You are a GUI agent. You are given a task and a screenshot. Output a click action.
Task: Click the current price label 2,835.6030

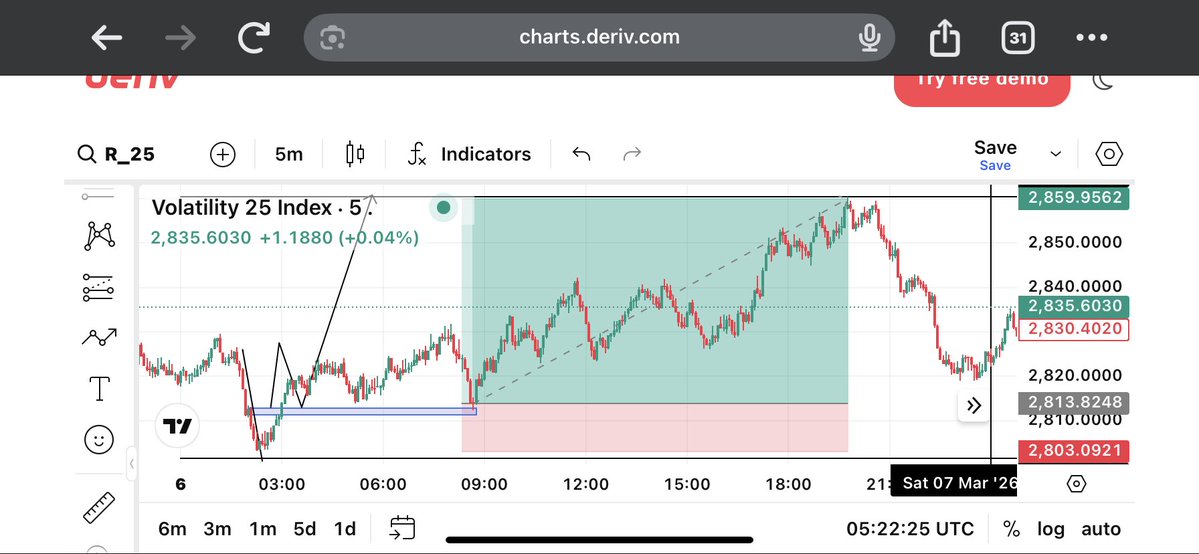pyautogui.click(x=1074, y=307)
